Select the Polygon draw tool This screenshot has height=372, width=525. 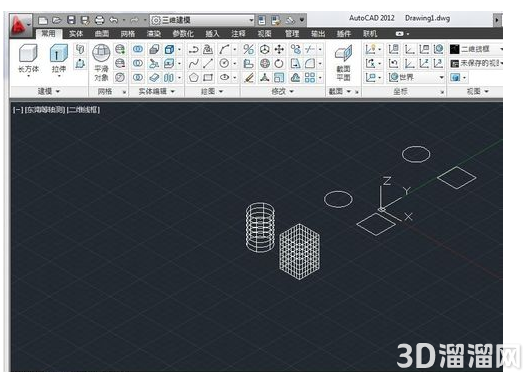194,78
